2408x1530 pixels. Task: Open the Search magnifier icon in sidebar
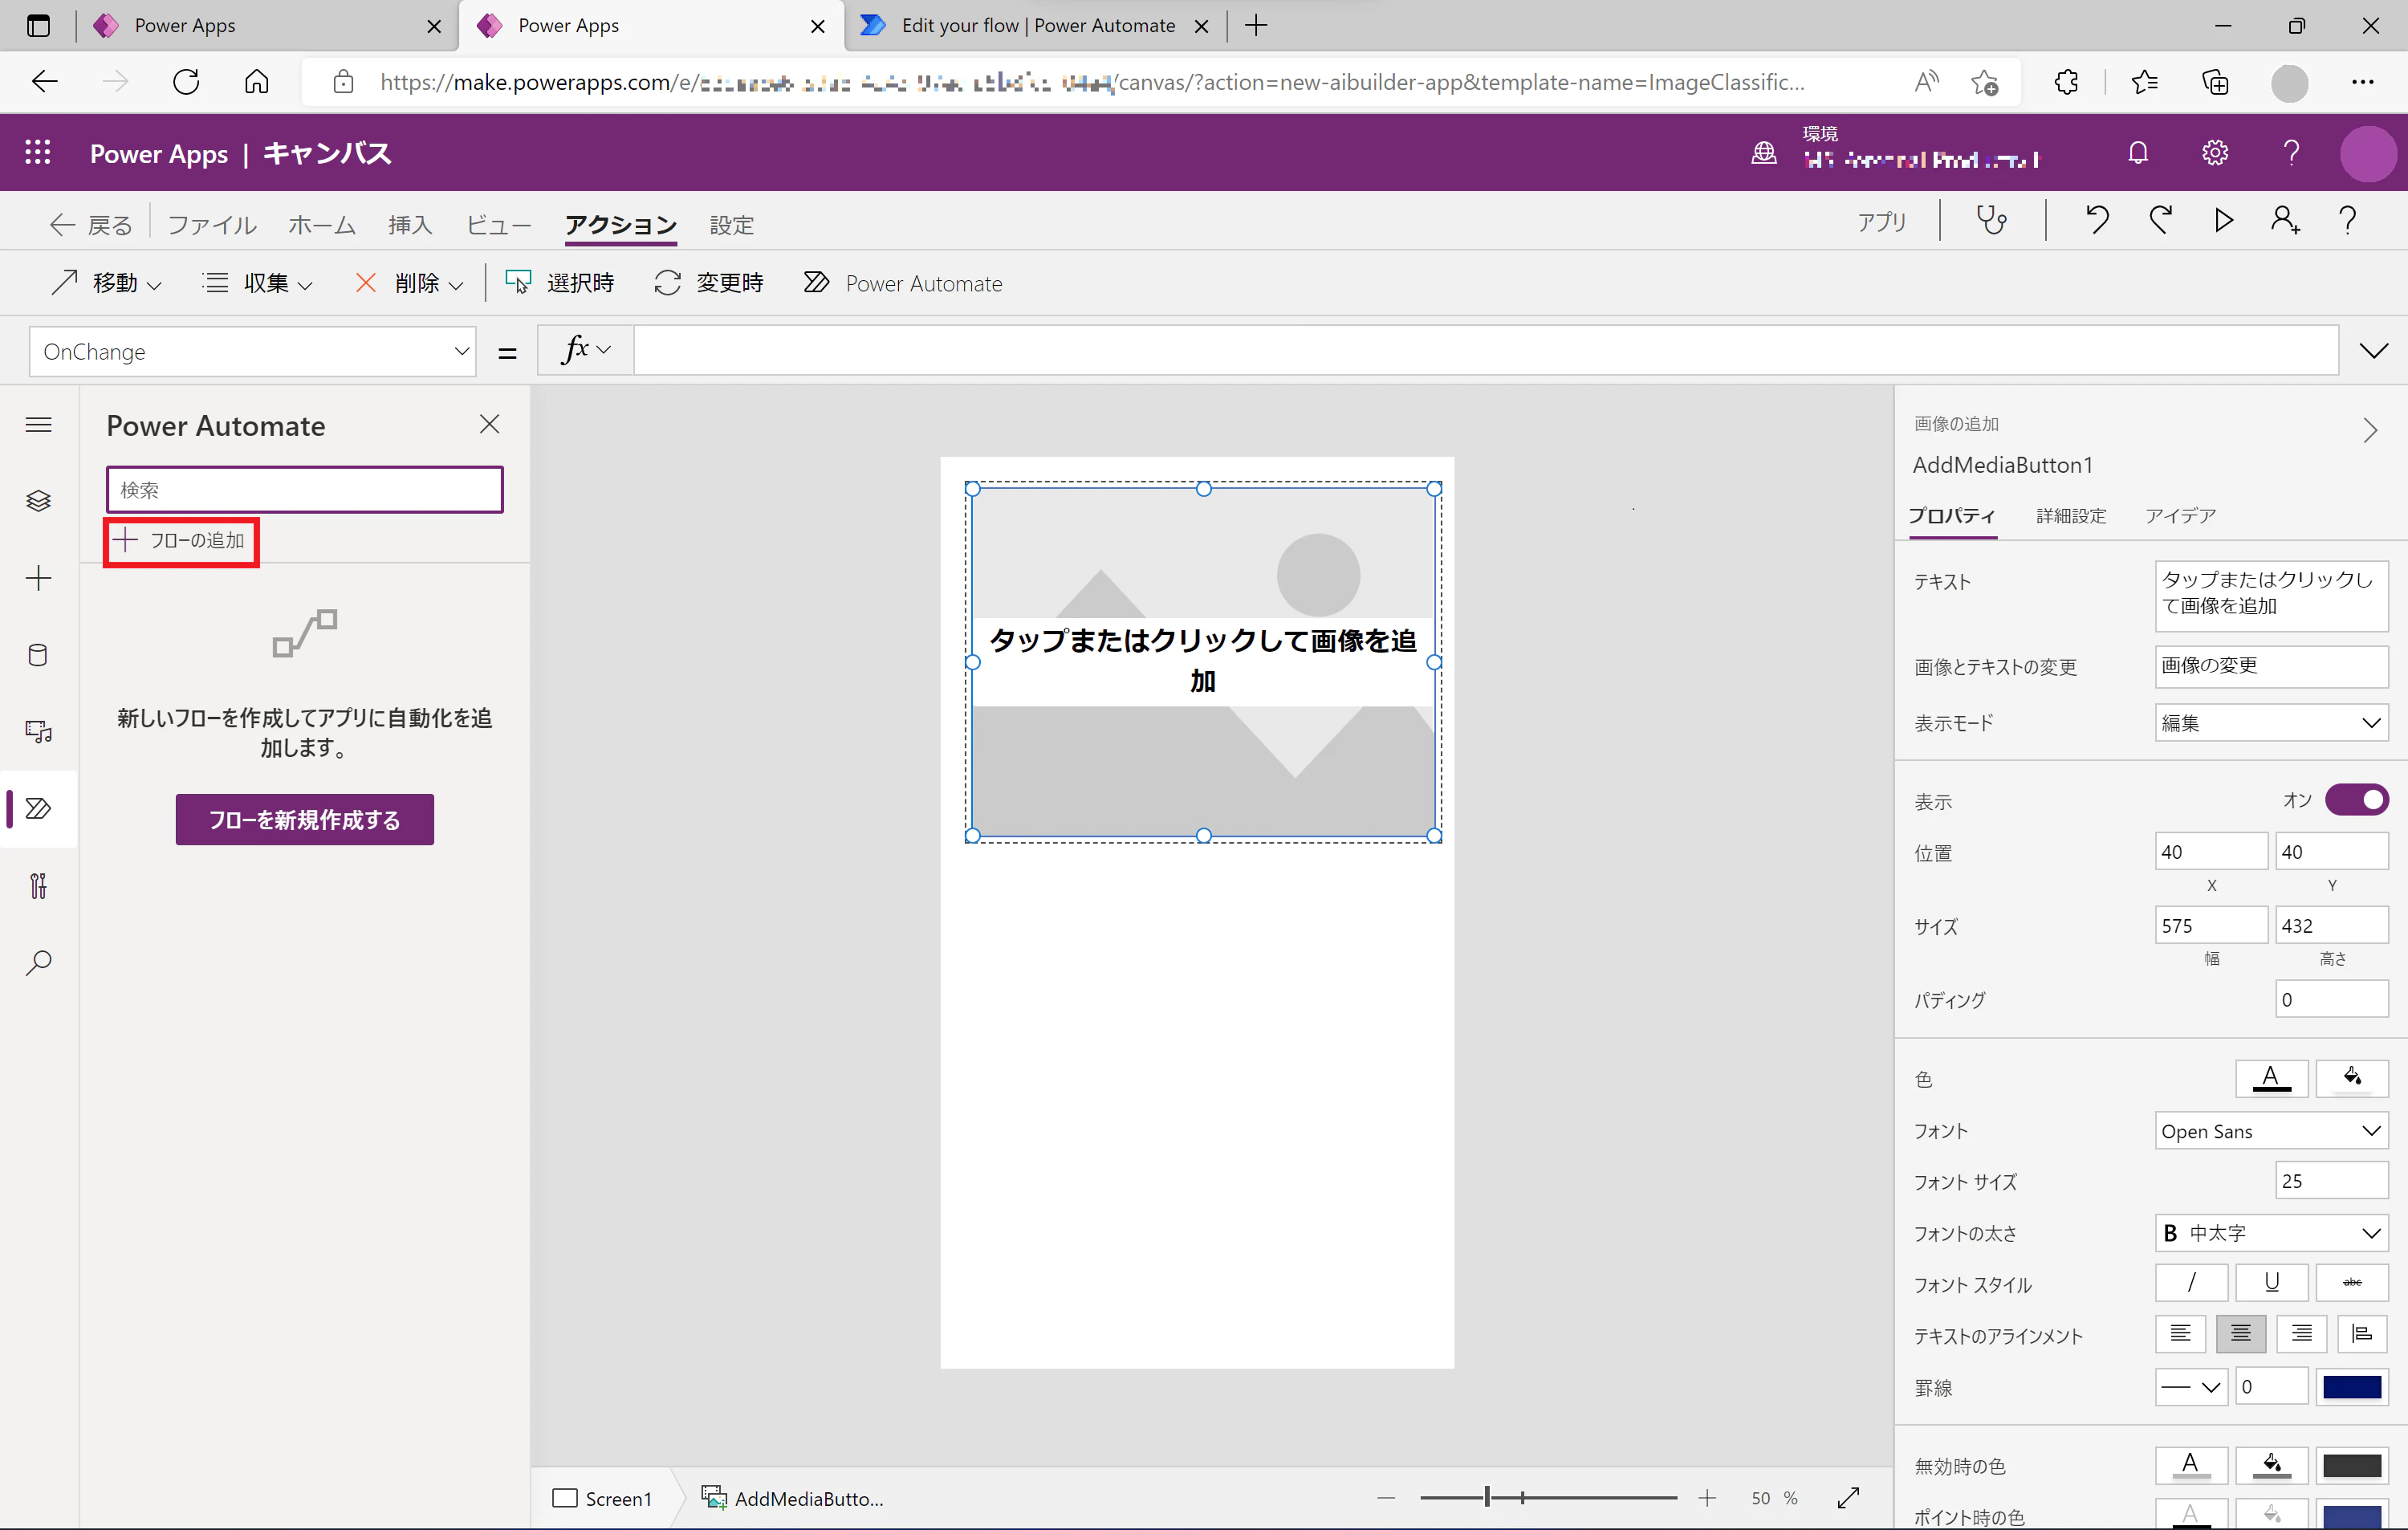pos(38,963)
